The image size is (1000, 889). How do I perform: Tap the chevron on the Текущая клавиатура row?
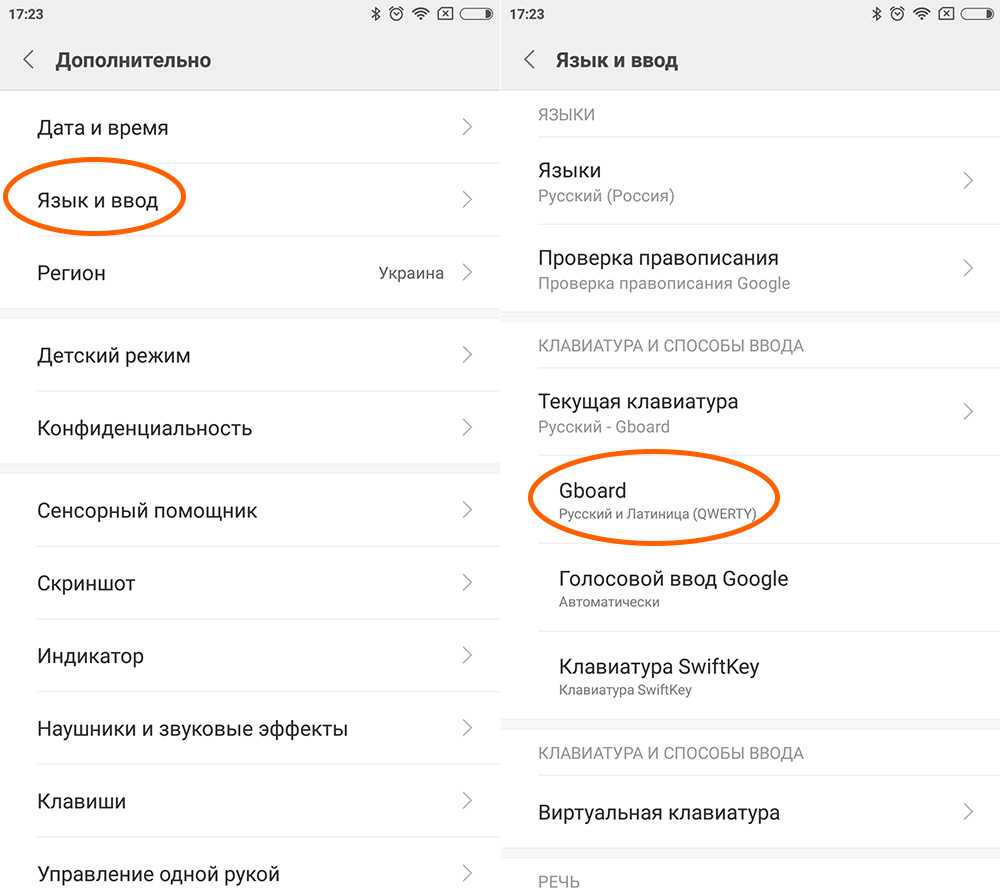[x=967, y=411]
